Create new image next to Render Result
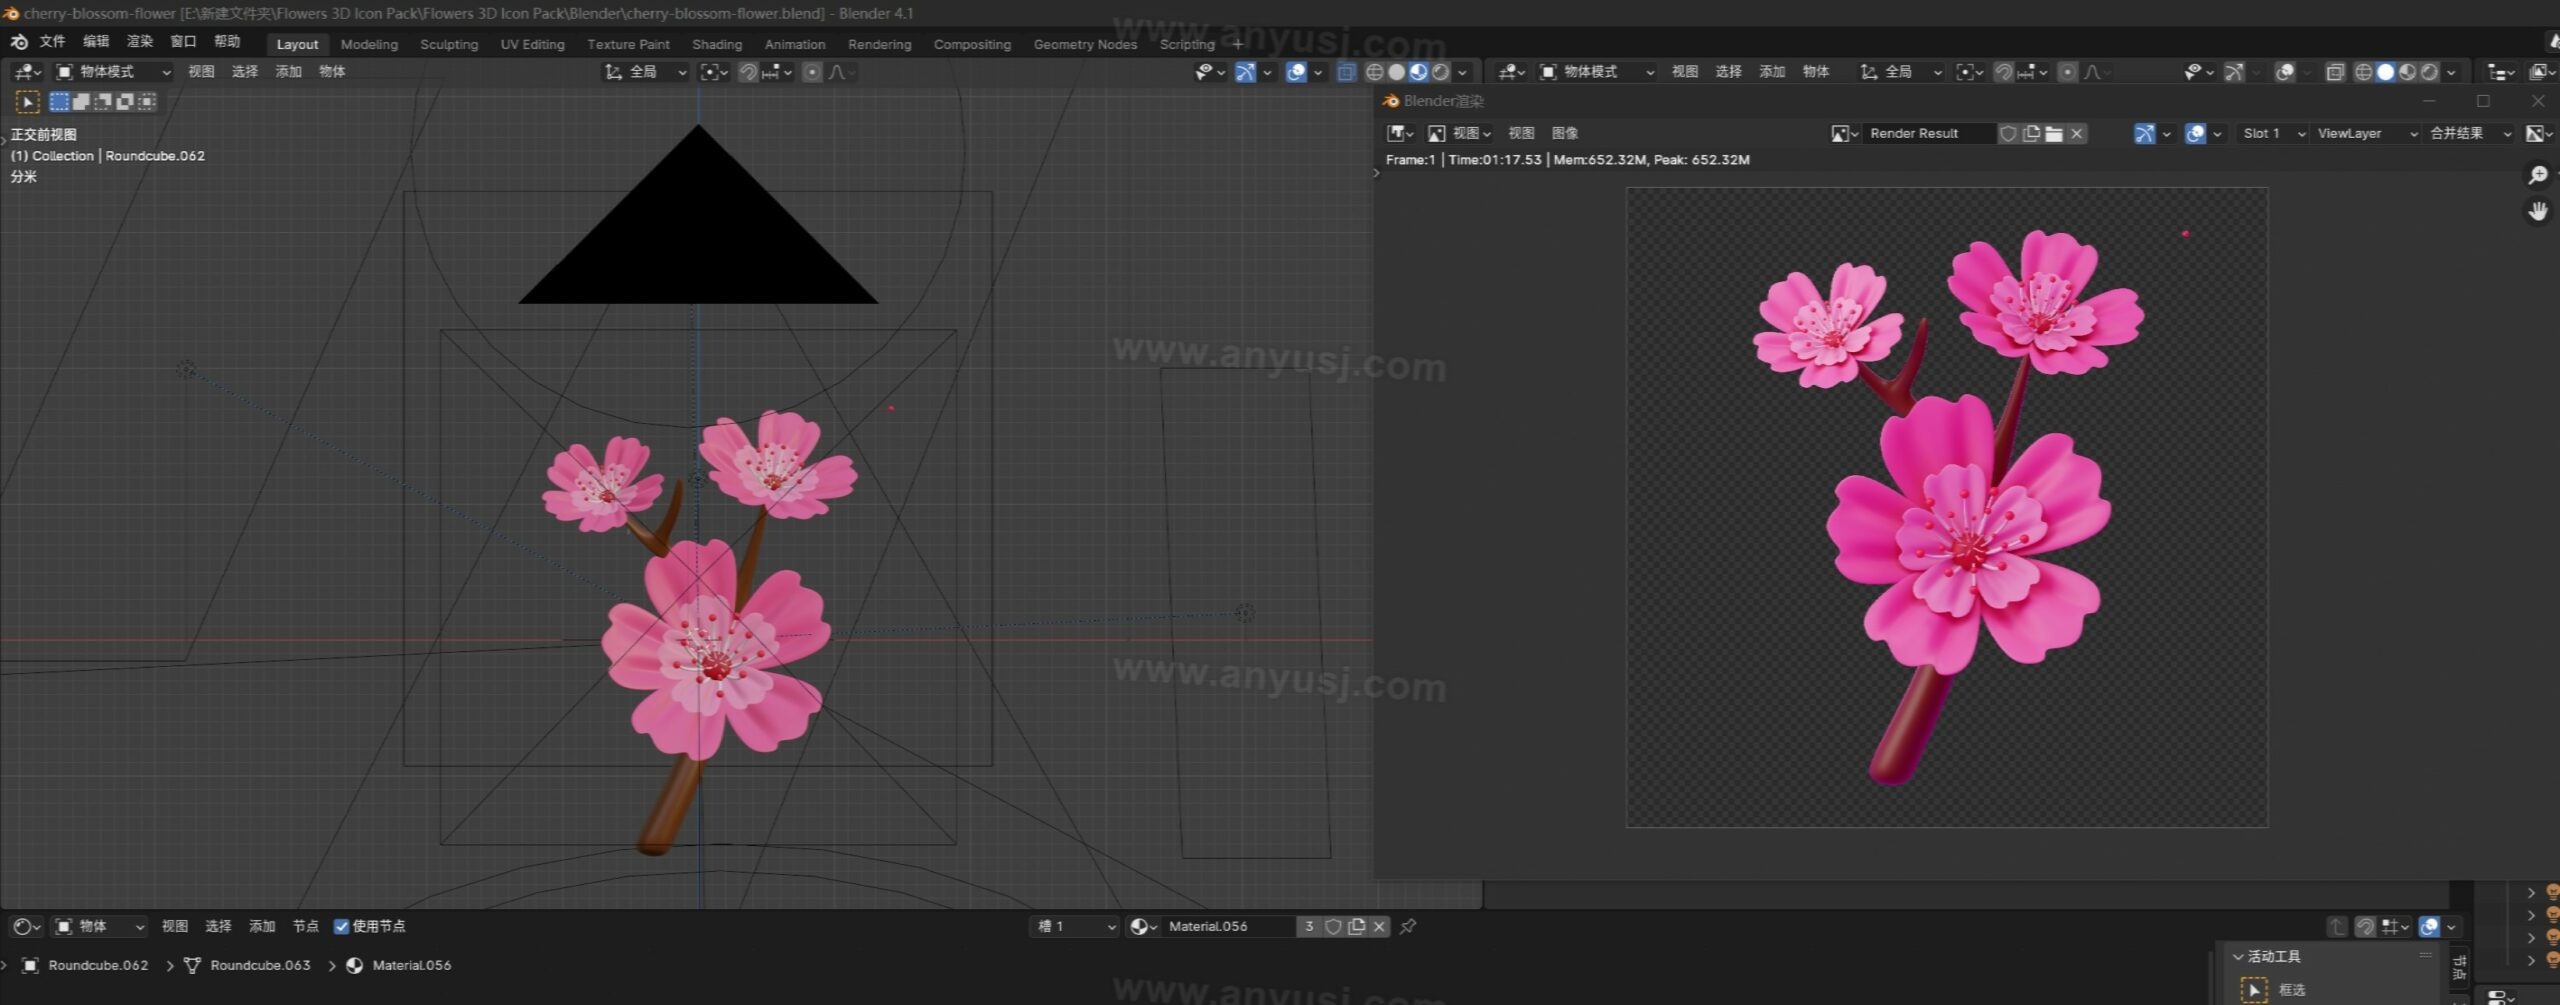 [x=2031, y=133]
